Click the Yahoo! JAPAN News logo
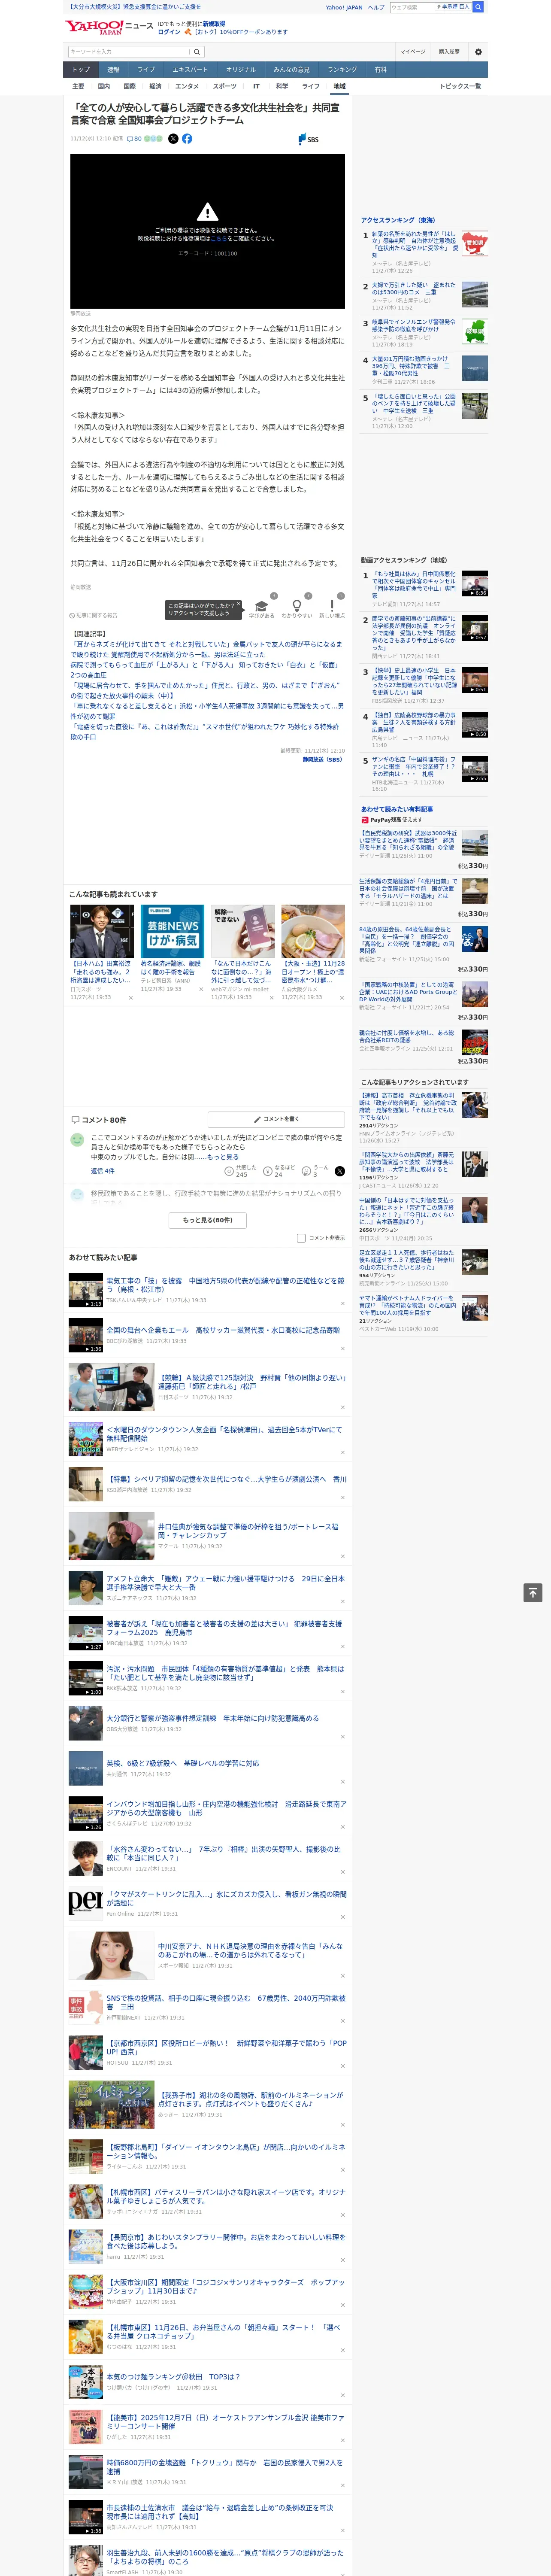551x2576 pixels. tap(110, 27)
